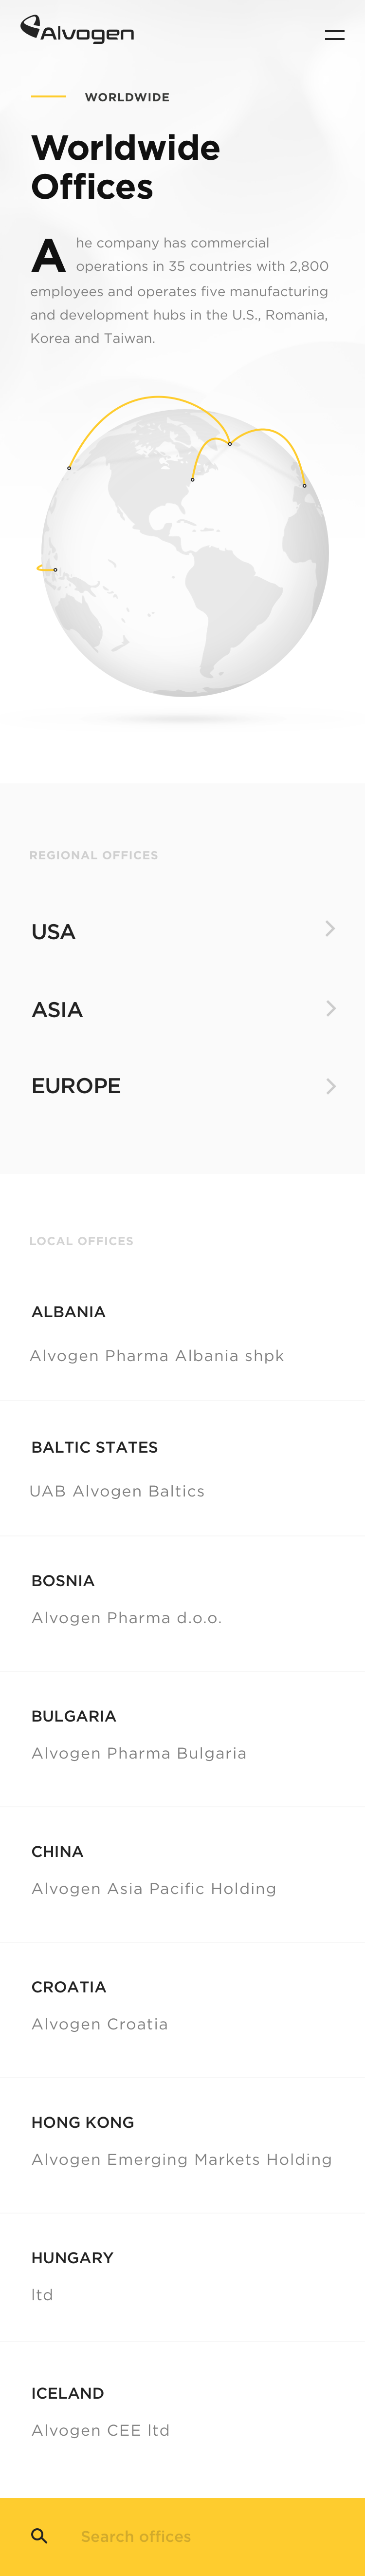Open UAB Alvogen Baltics office
Viewport: 365px width, 2576px height.
point(117,1491)
